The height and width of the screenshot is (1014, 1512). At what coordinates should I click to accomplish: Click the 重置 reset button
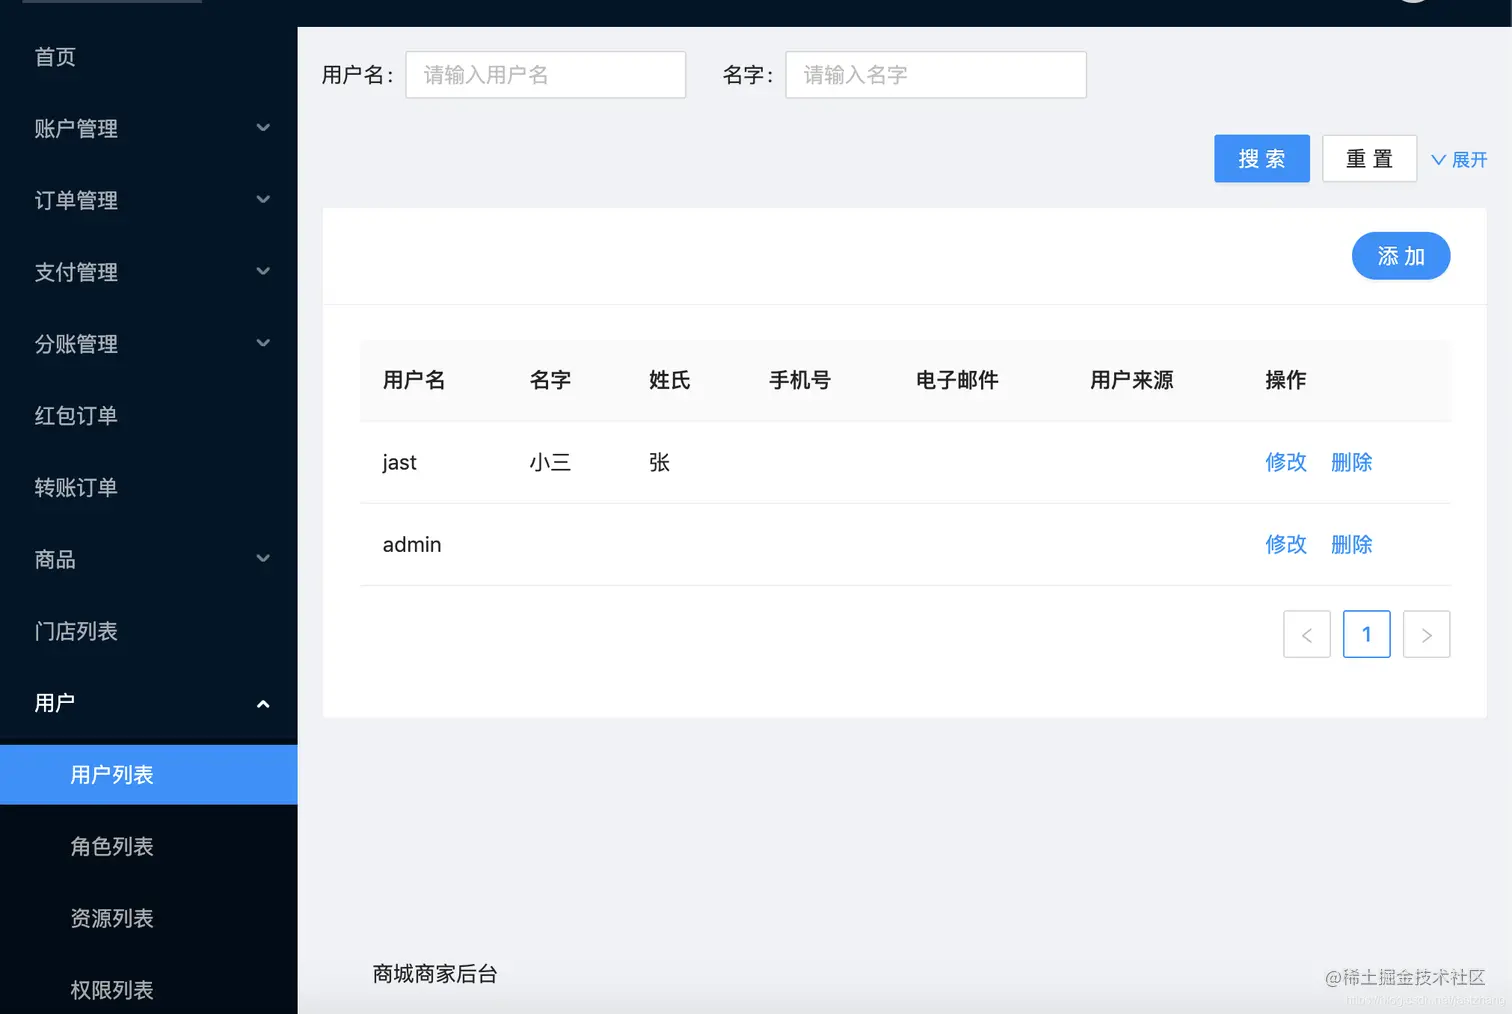pyautogui.click(x=1369, y=158)
